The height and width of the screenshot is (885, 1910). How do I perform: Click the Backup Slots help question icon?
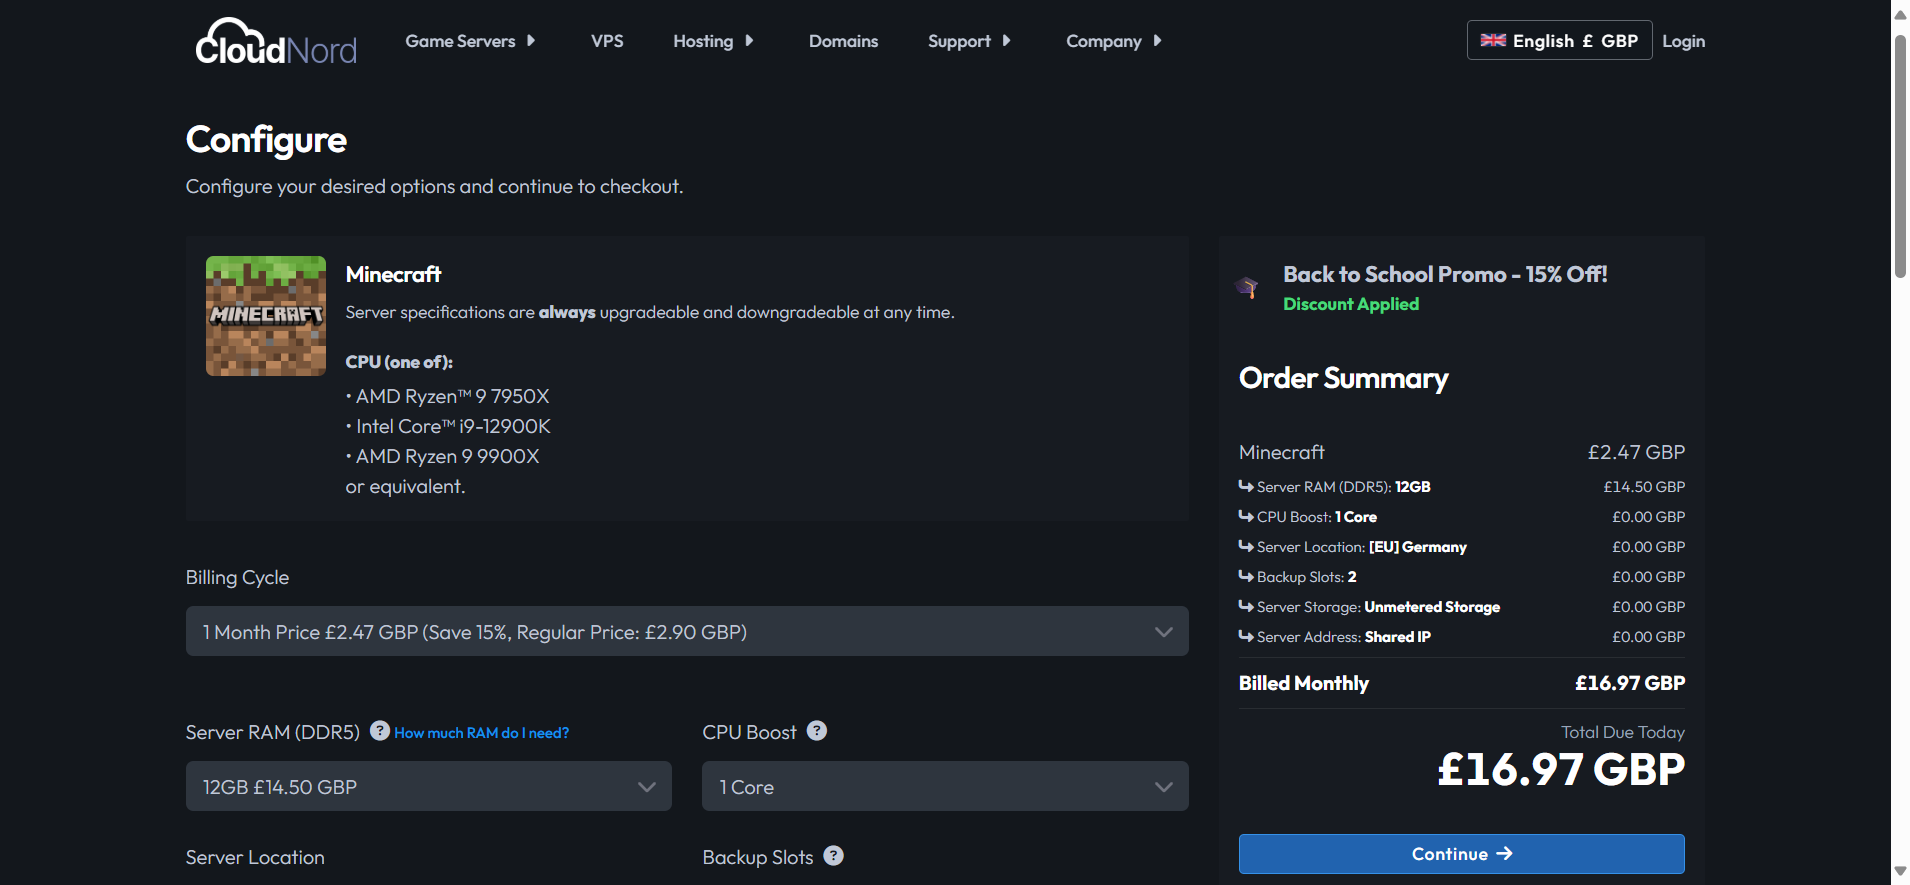click(834, 856)
